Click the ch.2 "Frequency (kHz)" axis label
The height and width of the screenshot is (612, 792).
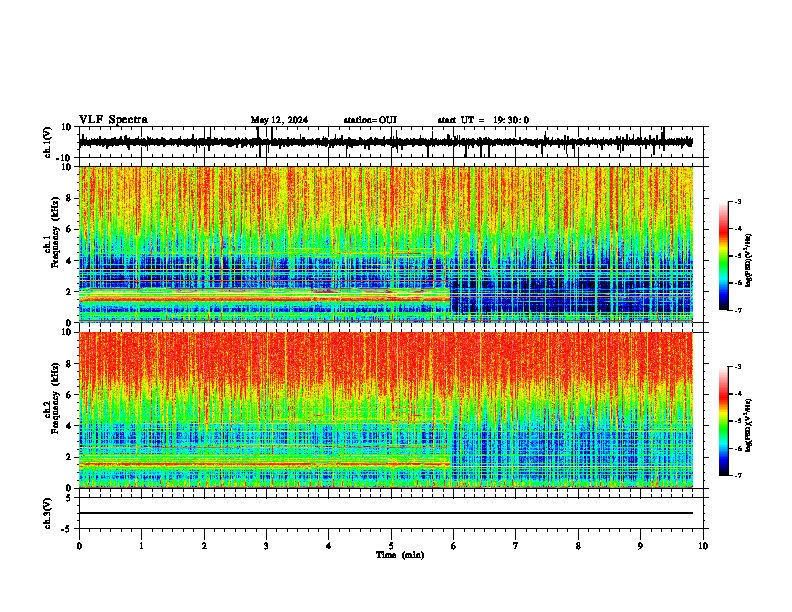(x=55, y=398)
